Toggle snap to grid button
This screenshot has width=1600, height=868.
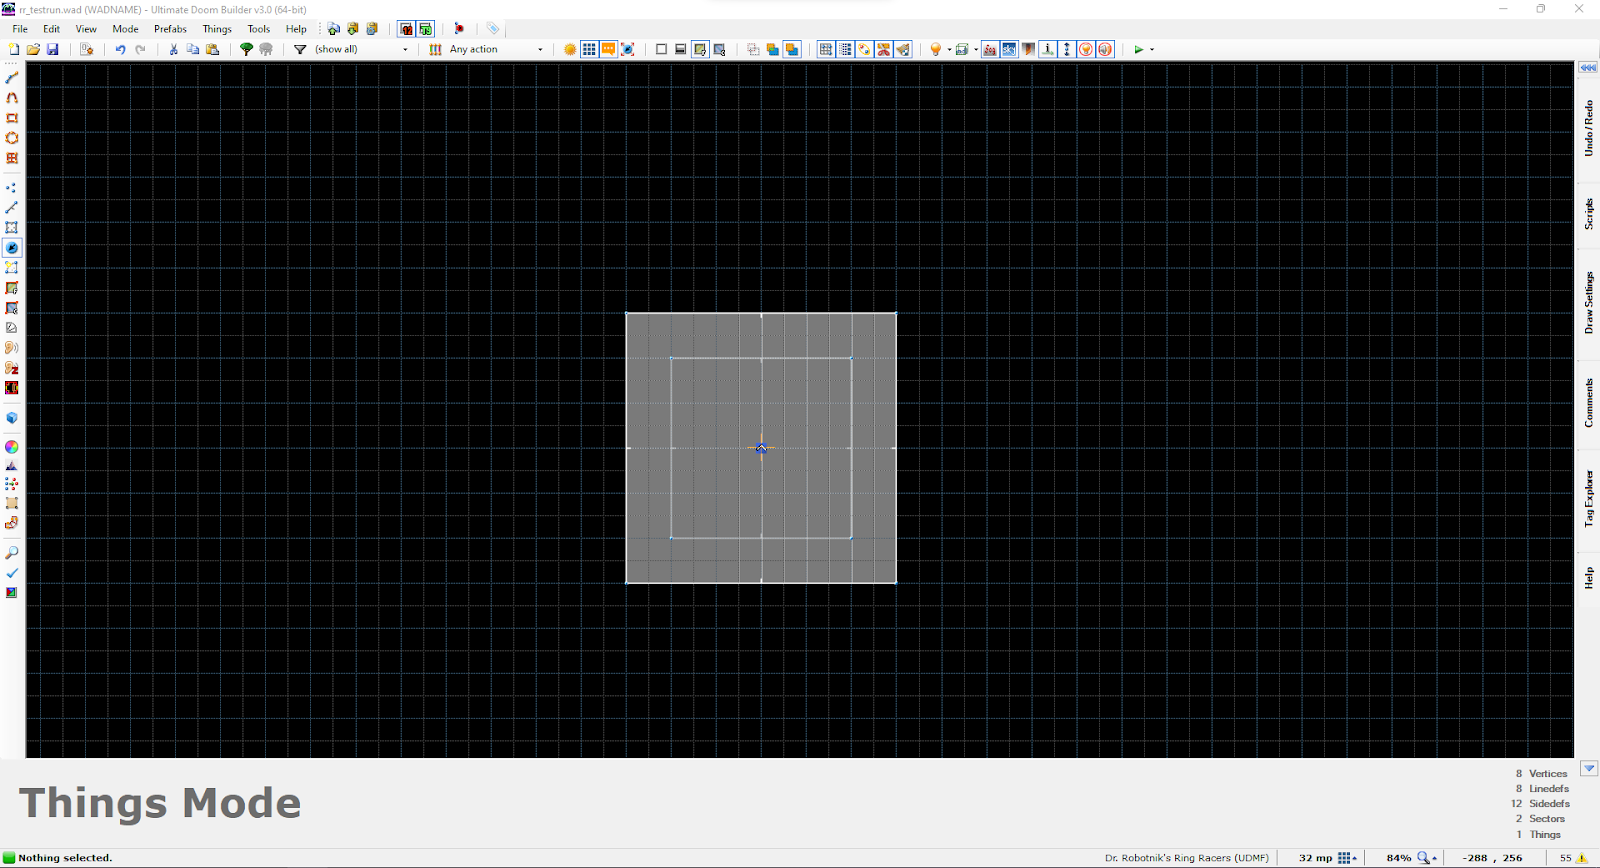pyautogui.click(x=825, y=49)
